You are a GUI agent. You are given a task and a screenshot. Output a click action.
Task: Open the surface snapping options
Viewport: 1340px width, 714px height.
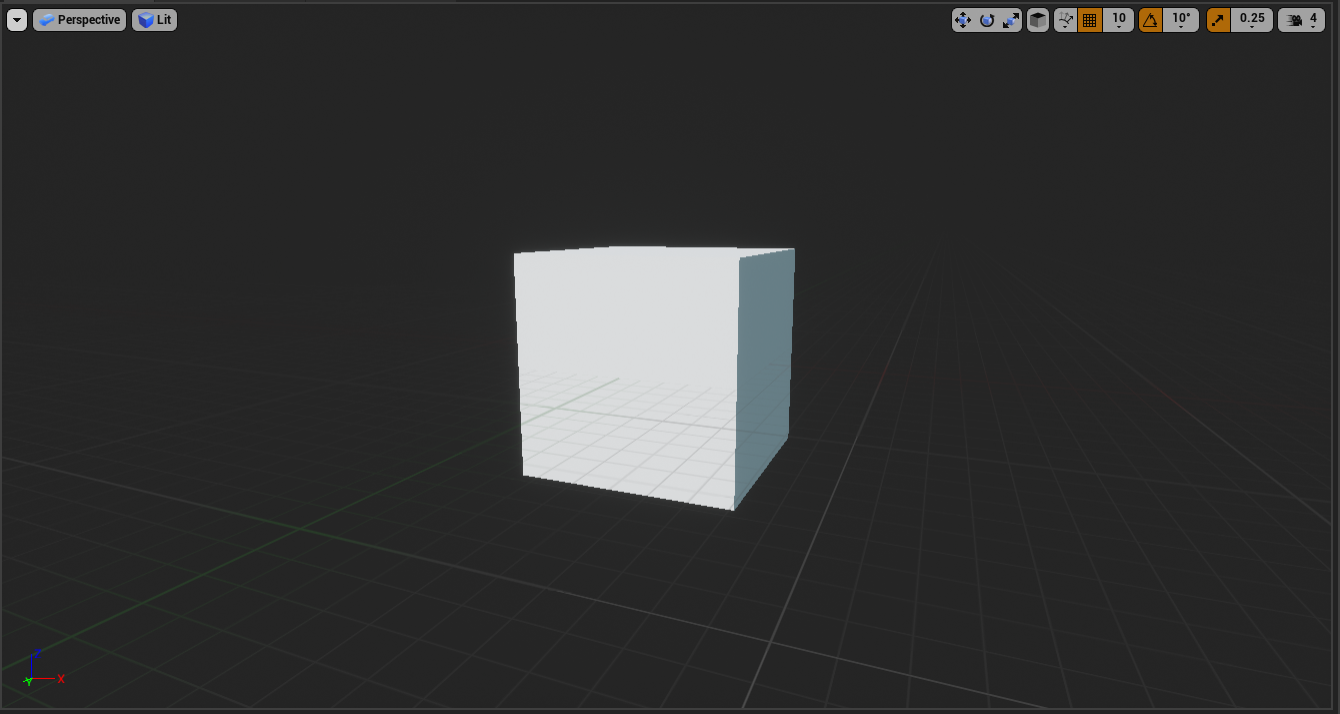click(x=1065, y=20)
